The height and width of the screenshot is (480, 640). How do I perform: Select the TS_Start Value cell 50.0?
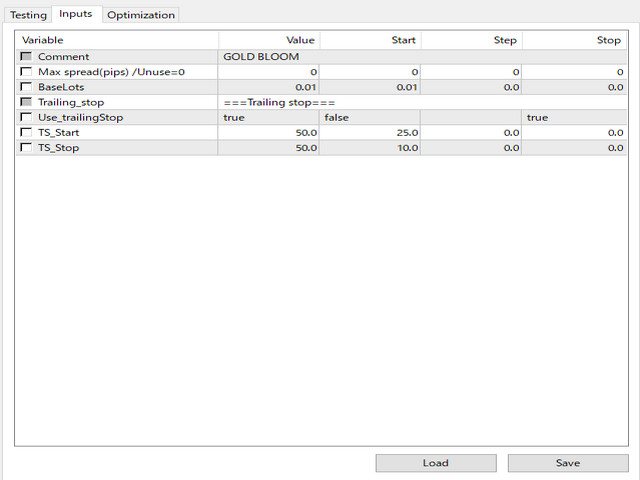pyautogui.click(x=269, y=133)
